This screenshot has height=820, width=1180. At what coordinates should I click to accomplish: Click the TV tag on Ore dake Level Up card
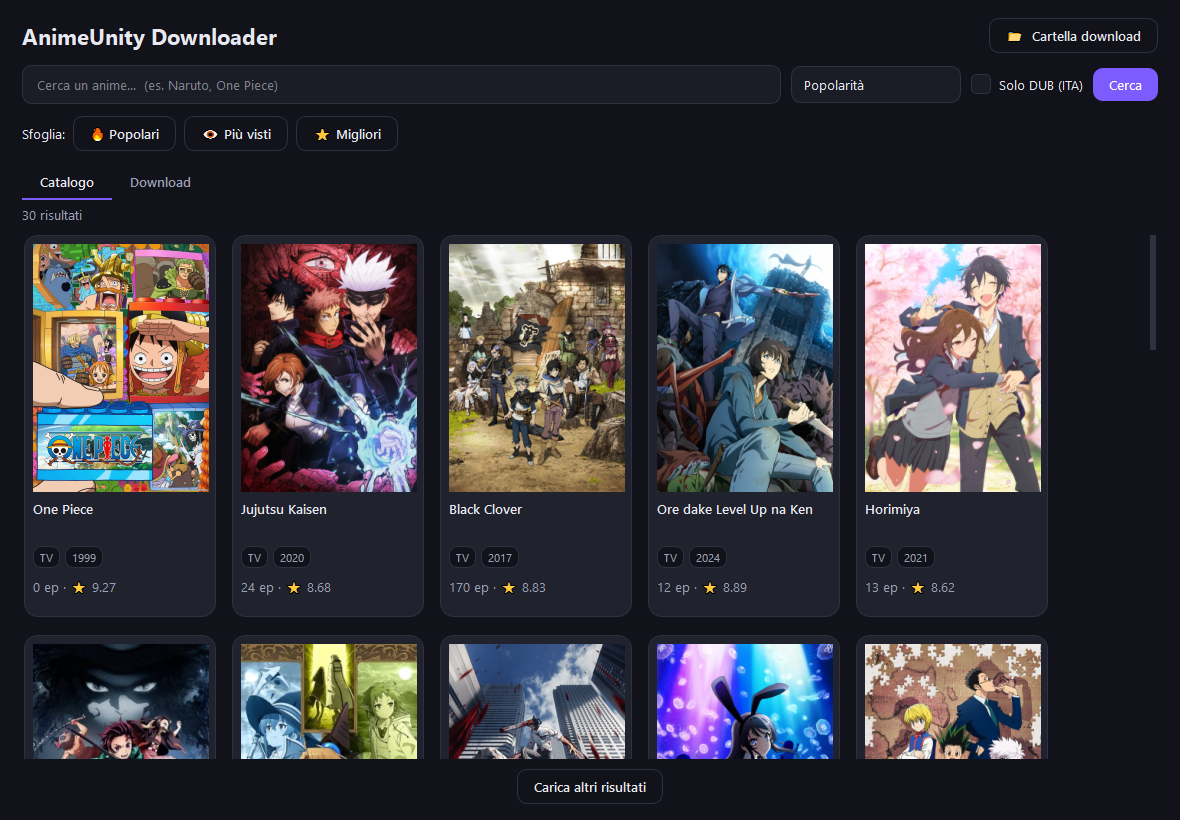coord(671,557)
